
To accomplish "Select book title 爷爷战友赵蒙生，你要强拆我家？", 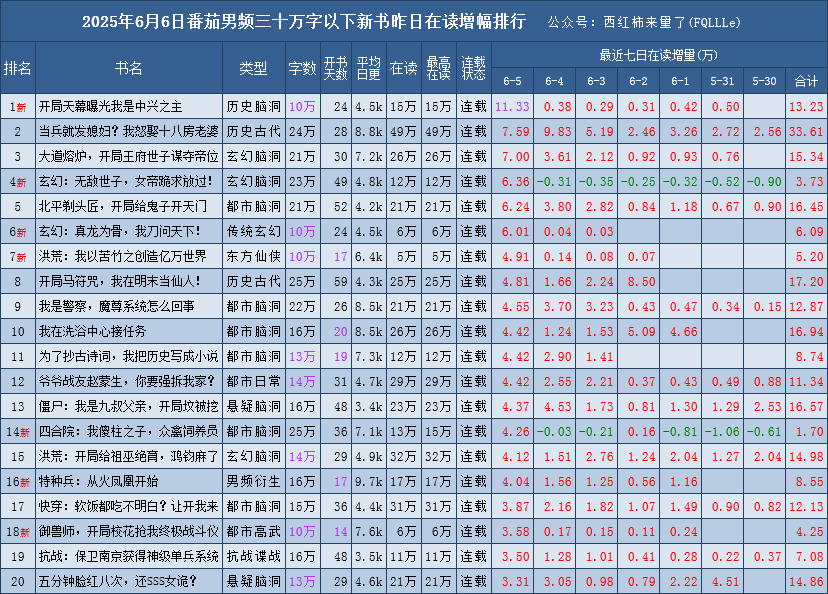I will point(127,381).
